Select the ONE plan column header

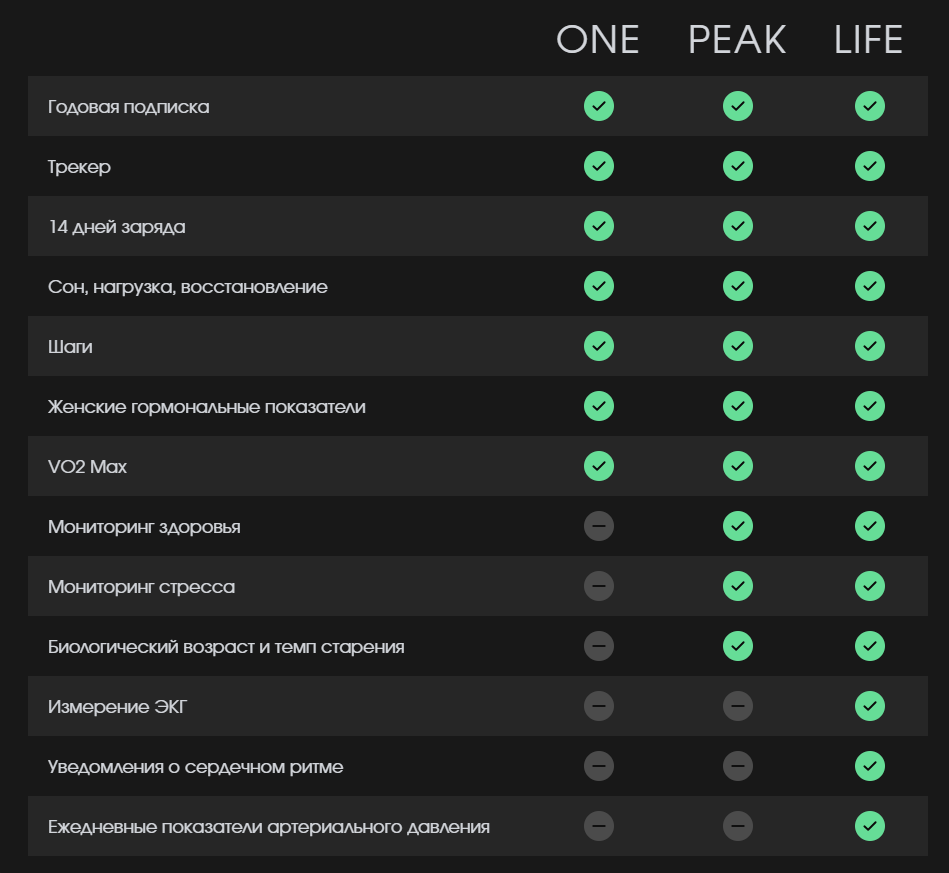tap(598, 40)
